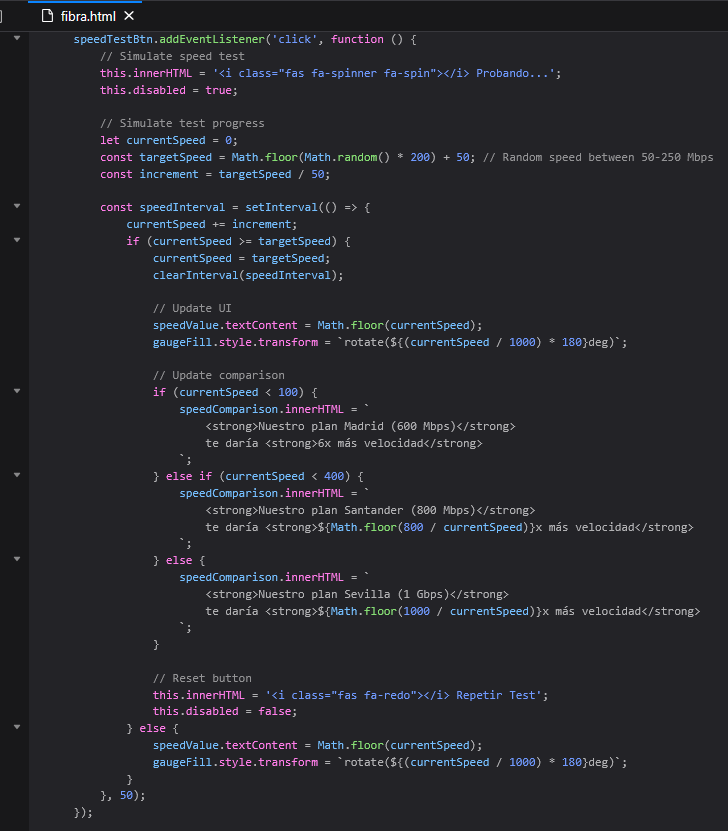
Task: Click comment '// Reset button'
Action: (202, 678)
